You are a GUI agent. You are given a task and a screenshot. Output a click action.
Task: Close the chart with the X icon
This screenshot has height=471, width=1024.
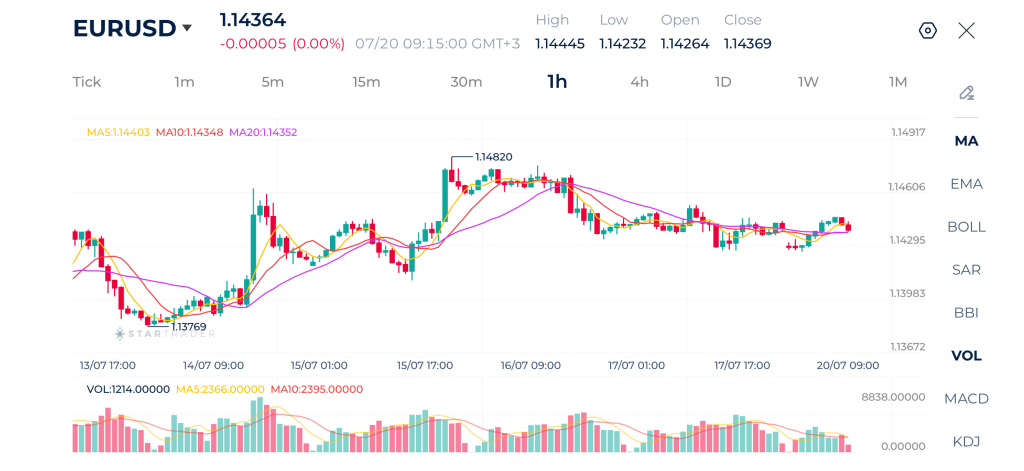967,31
